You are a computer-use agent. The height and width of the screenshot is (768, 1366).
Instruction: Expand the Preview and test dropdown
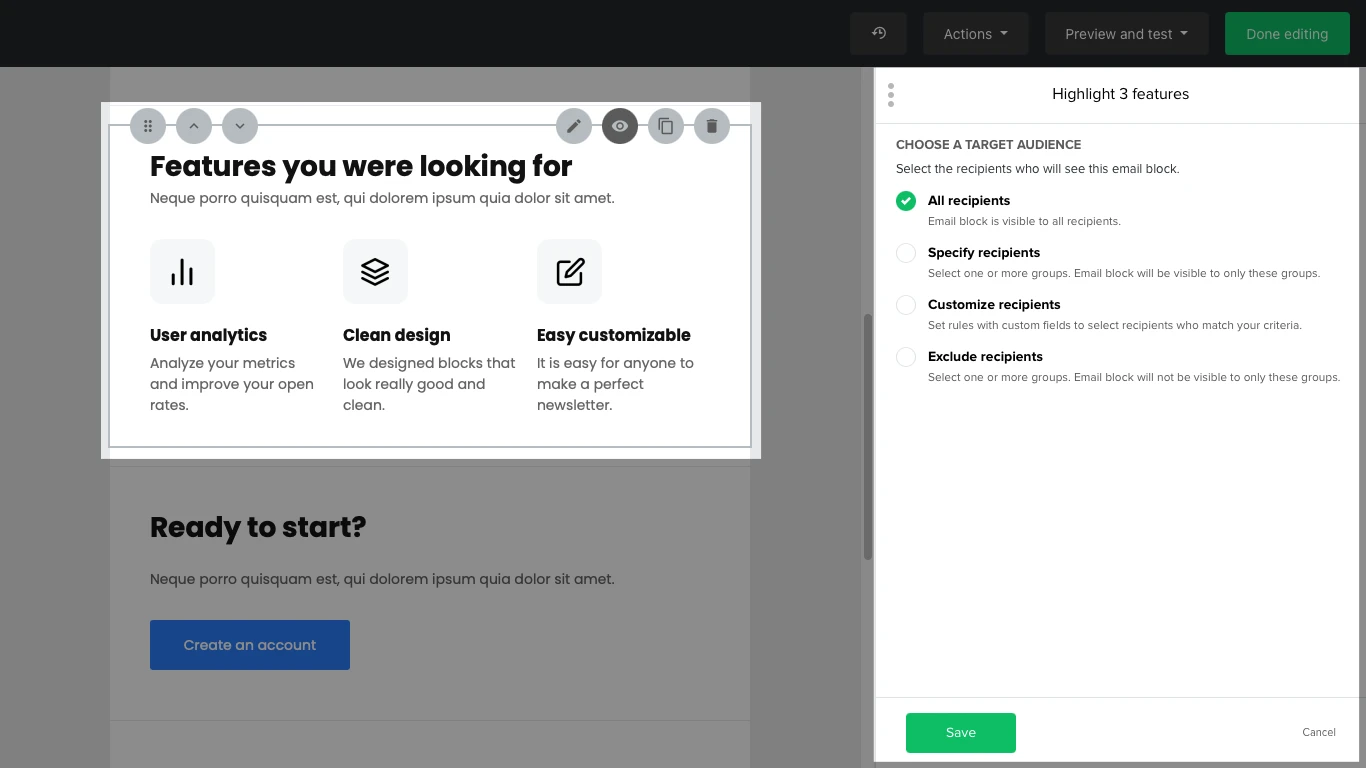click(x=1126, y=34)
